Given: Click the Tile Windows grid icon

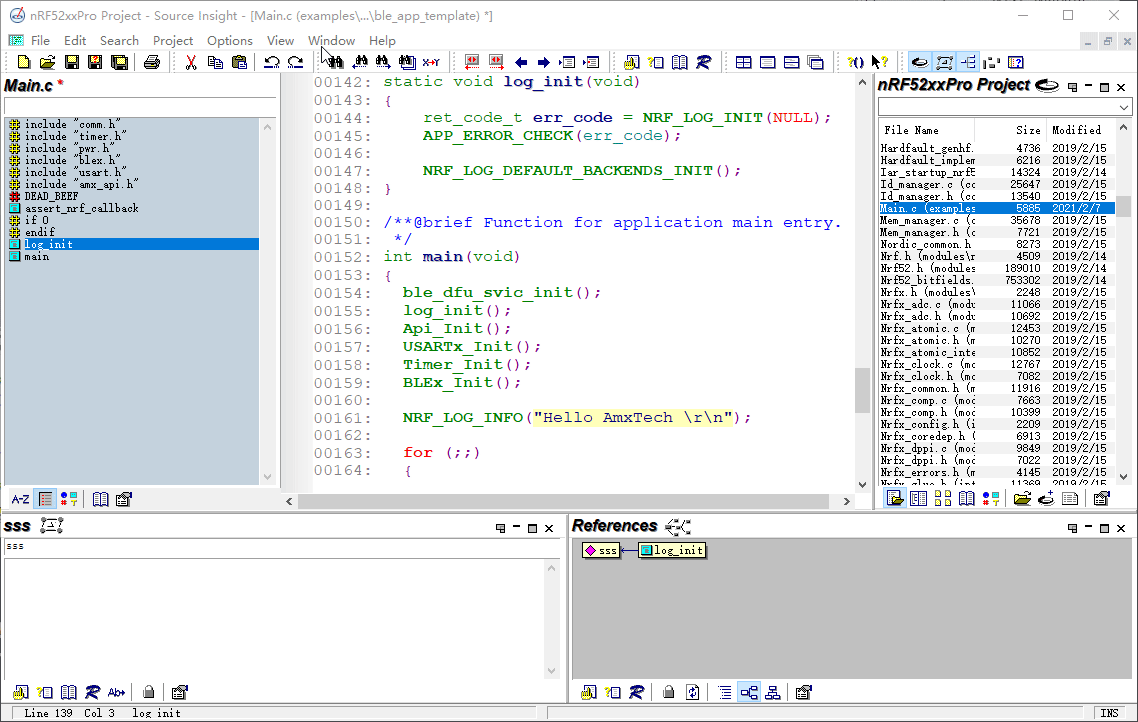Looking at the screenshot, I should tap(743, 62).
